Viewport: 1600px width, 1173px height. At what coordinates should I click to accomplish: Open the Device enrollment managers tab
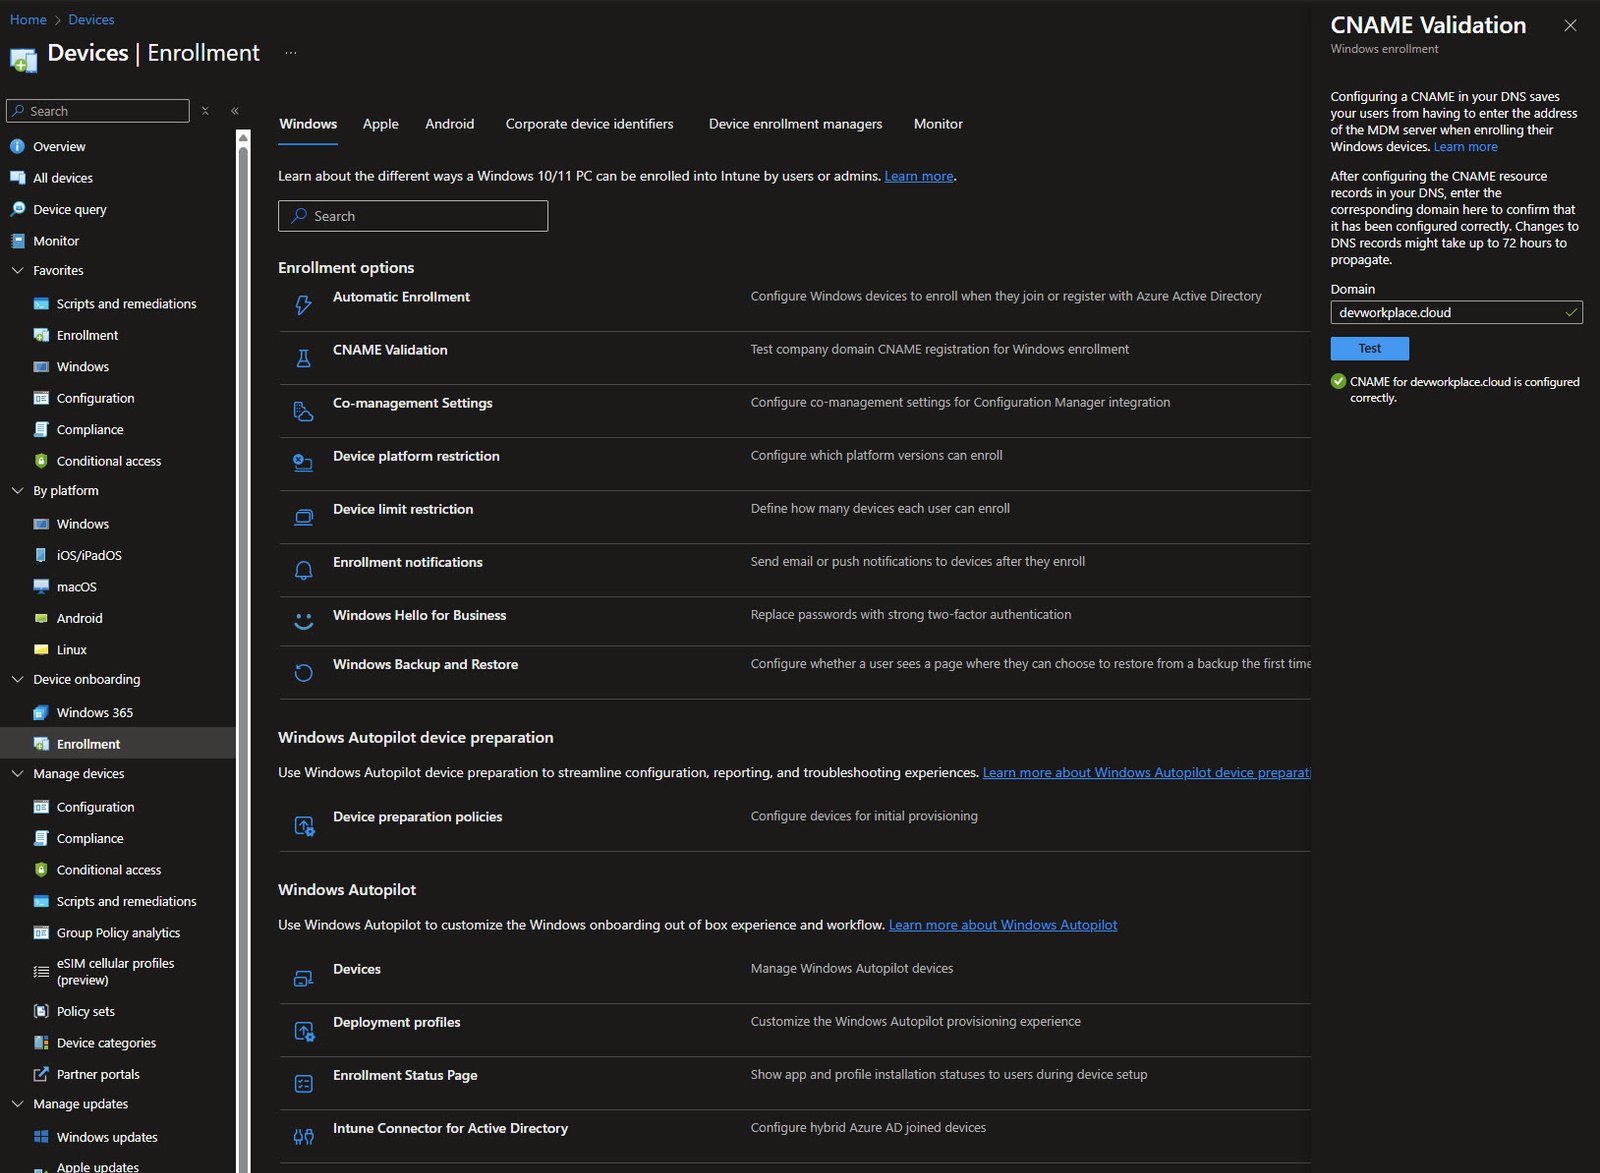795,124
